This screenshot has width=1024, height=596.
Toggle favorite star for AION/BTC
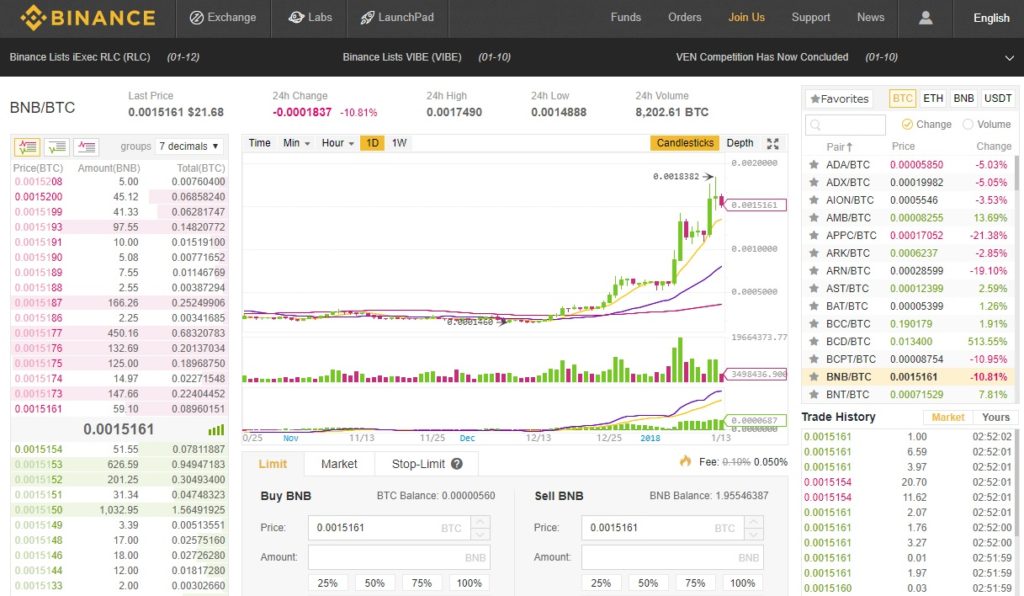[x=814, y=200]
